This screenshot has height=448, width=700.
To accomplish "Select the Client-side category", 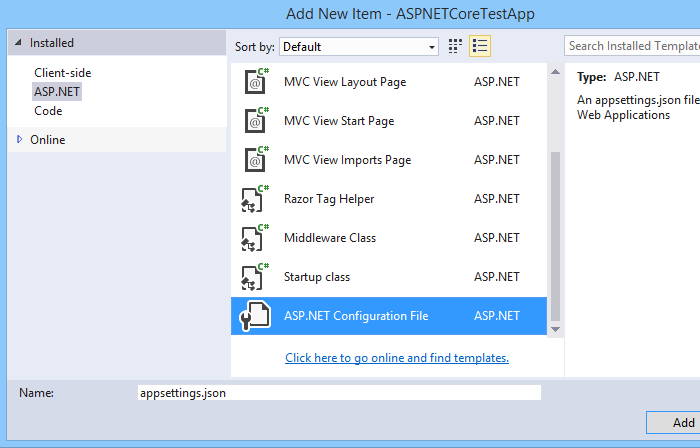I will click(x=62, y=73).
